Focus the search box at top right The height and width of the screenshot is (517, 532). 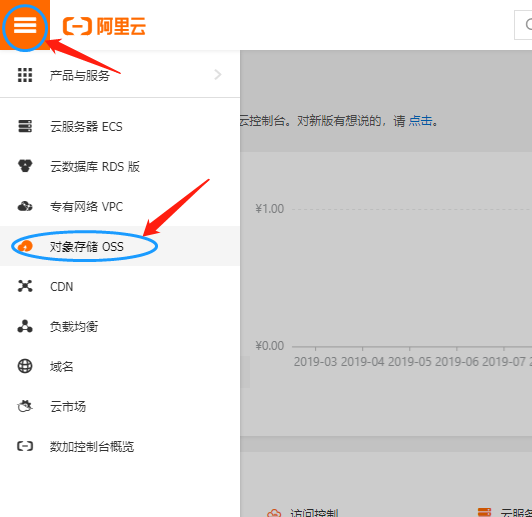pyautogui.click(x=523, y=25)
